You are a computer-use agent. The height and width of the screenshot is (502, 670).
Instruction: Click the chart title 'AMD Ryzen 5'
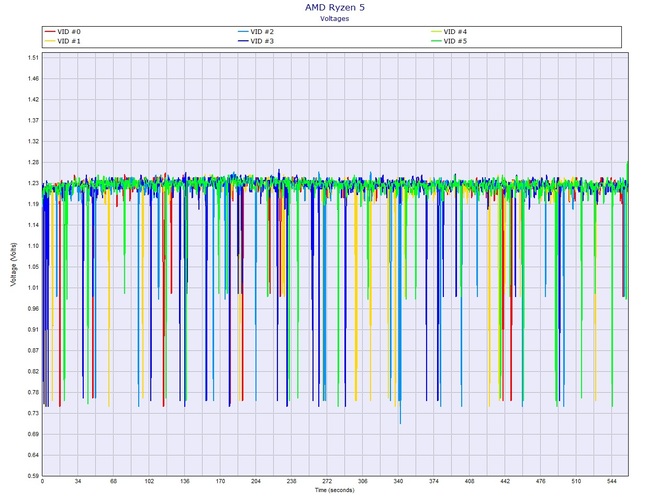click(x=335, y=7)
